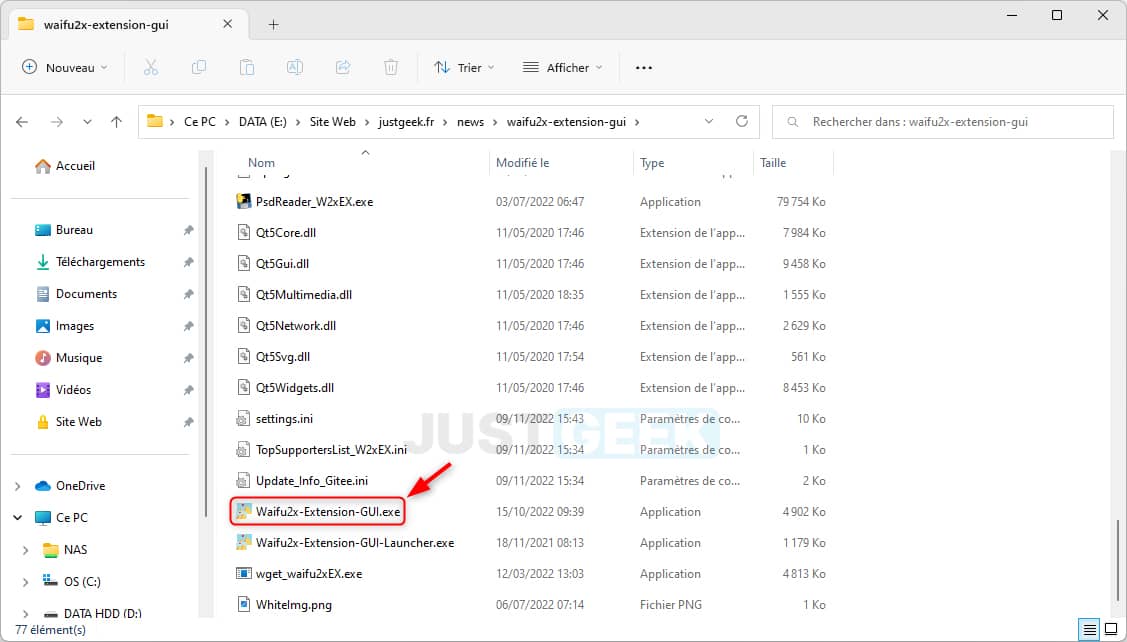Go back with the left arrow

[22, 122]
